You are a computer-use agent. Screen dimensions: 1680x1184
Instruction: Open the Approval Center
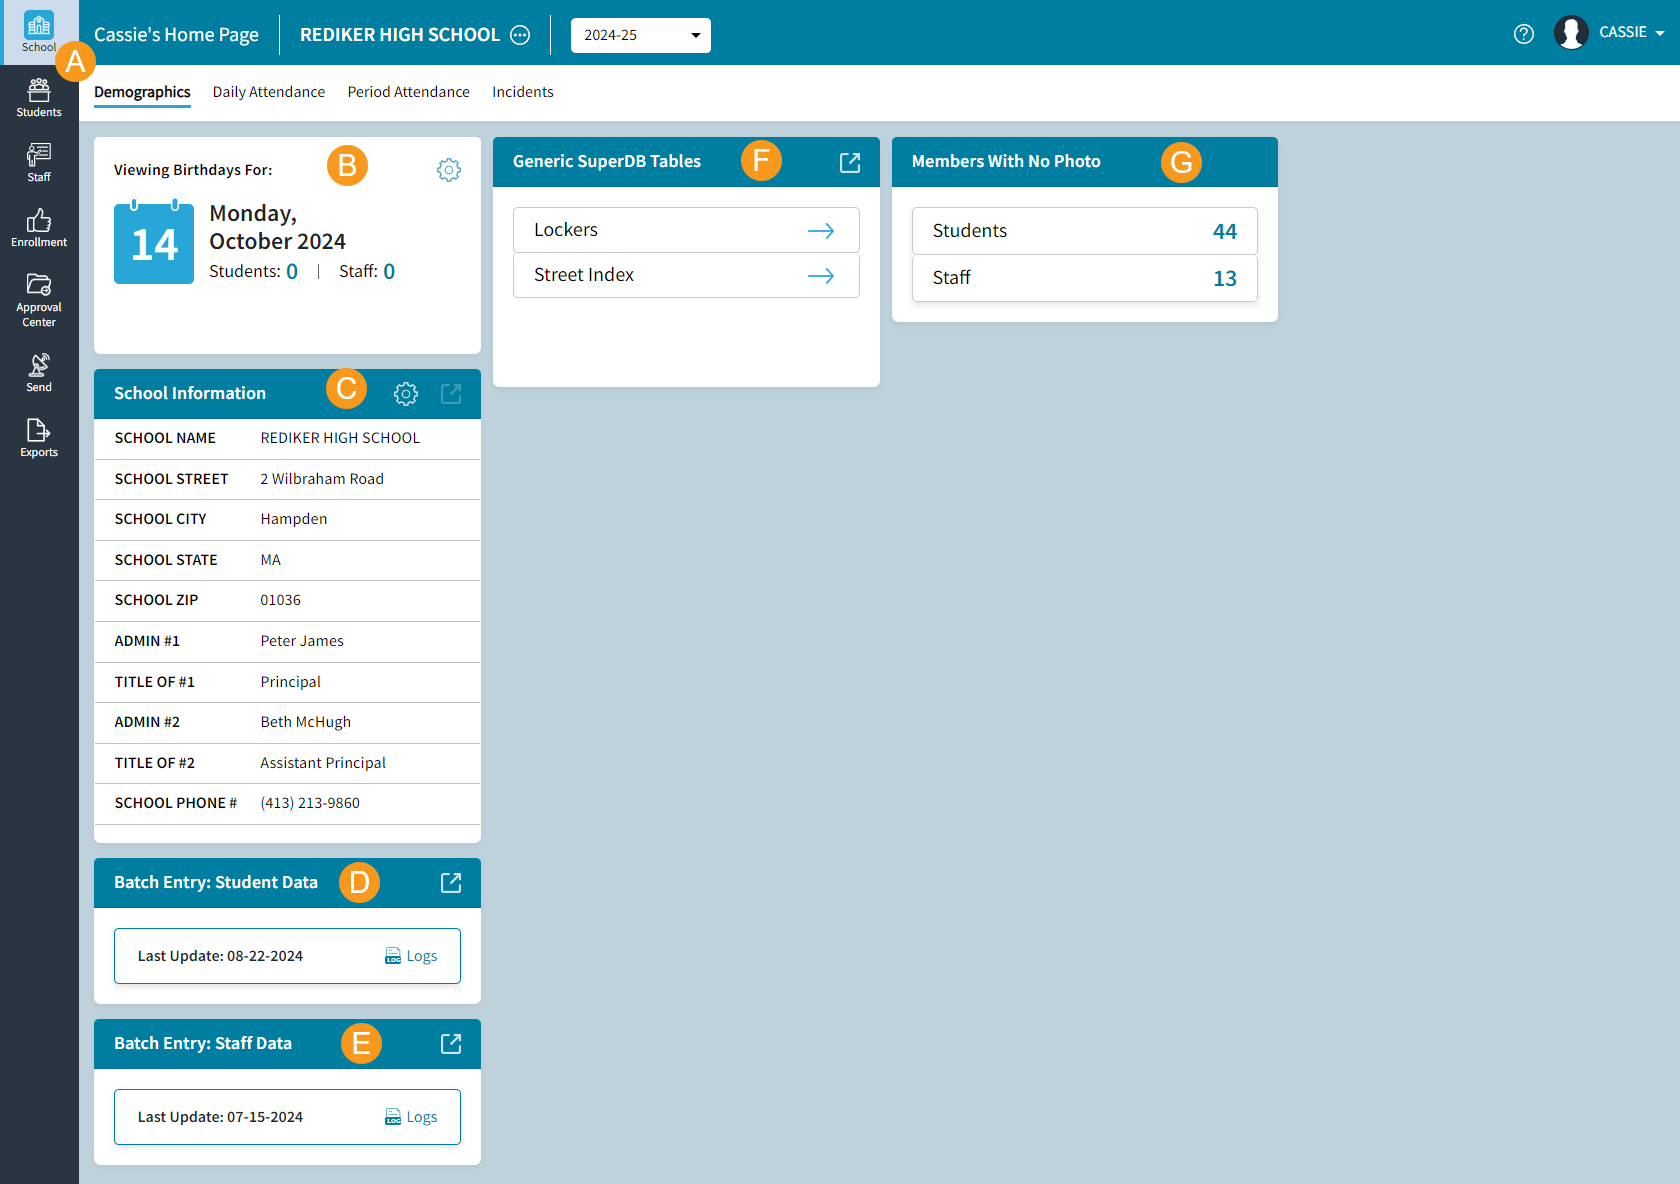39,296
